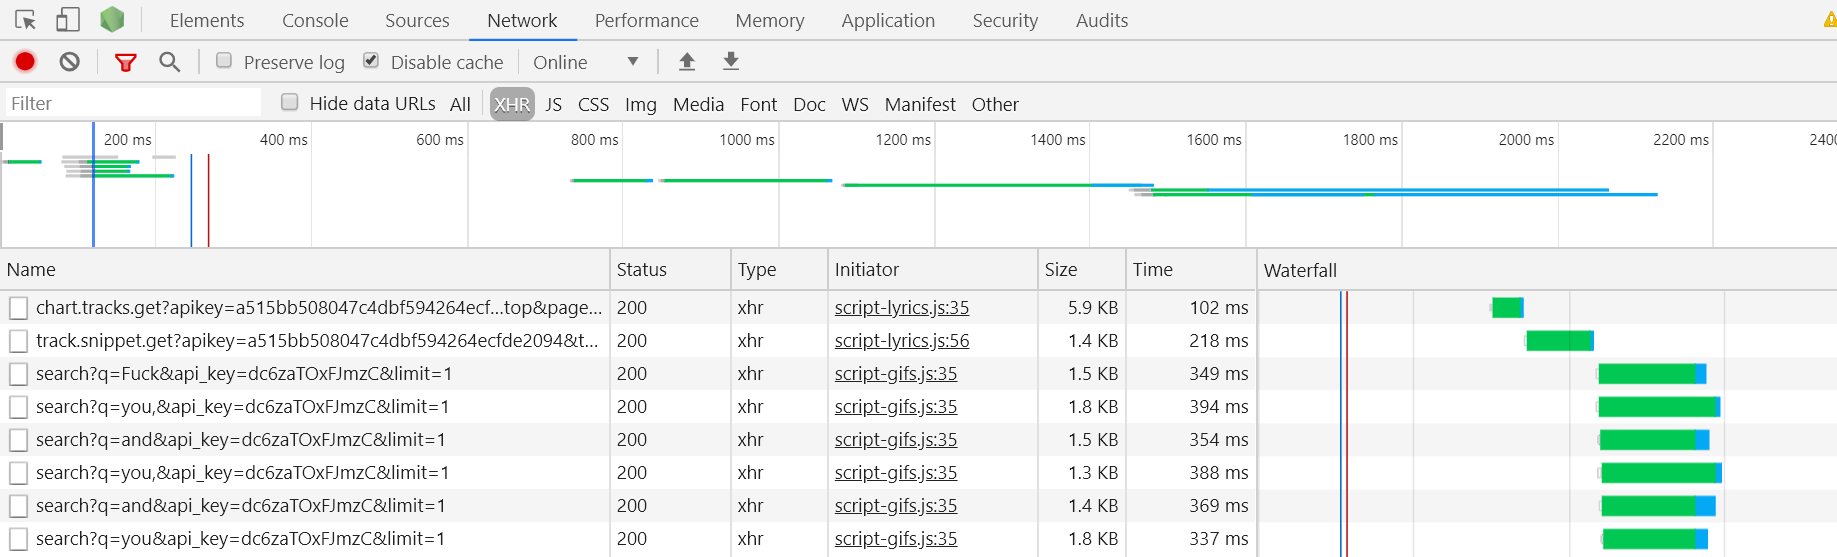
Task: Uncheck the Disable cache checkbox
Action: pos(371,61)
